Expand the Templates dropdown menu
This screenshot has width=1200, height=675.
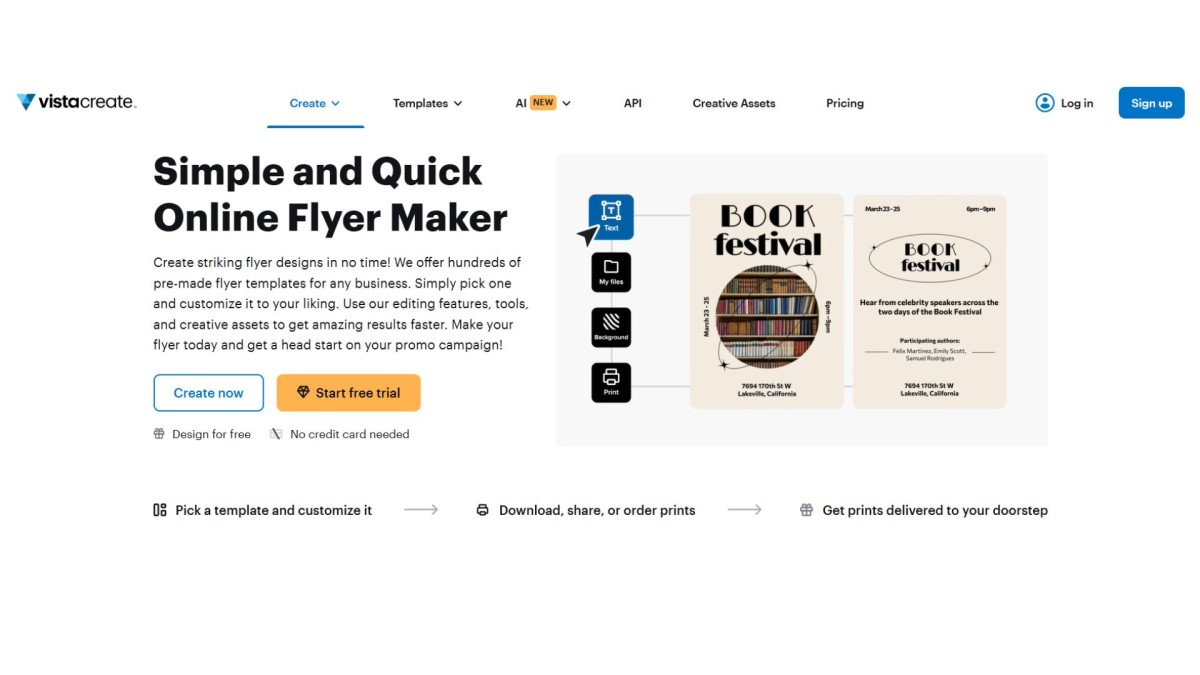pyautogui.click(x=428, y=103)
